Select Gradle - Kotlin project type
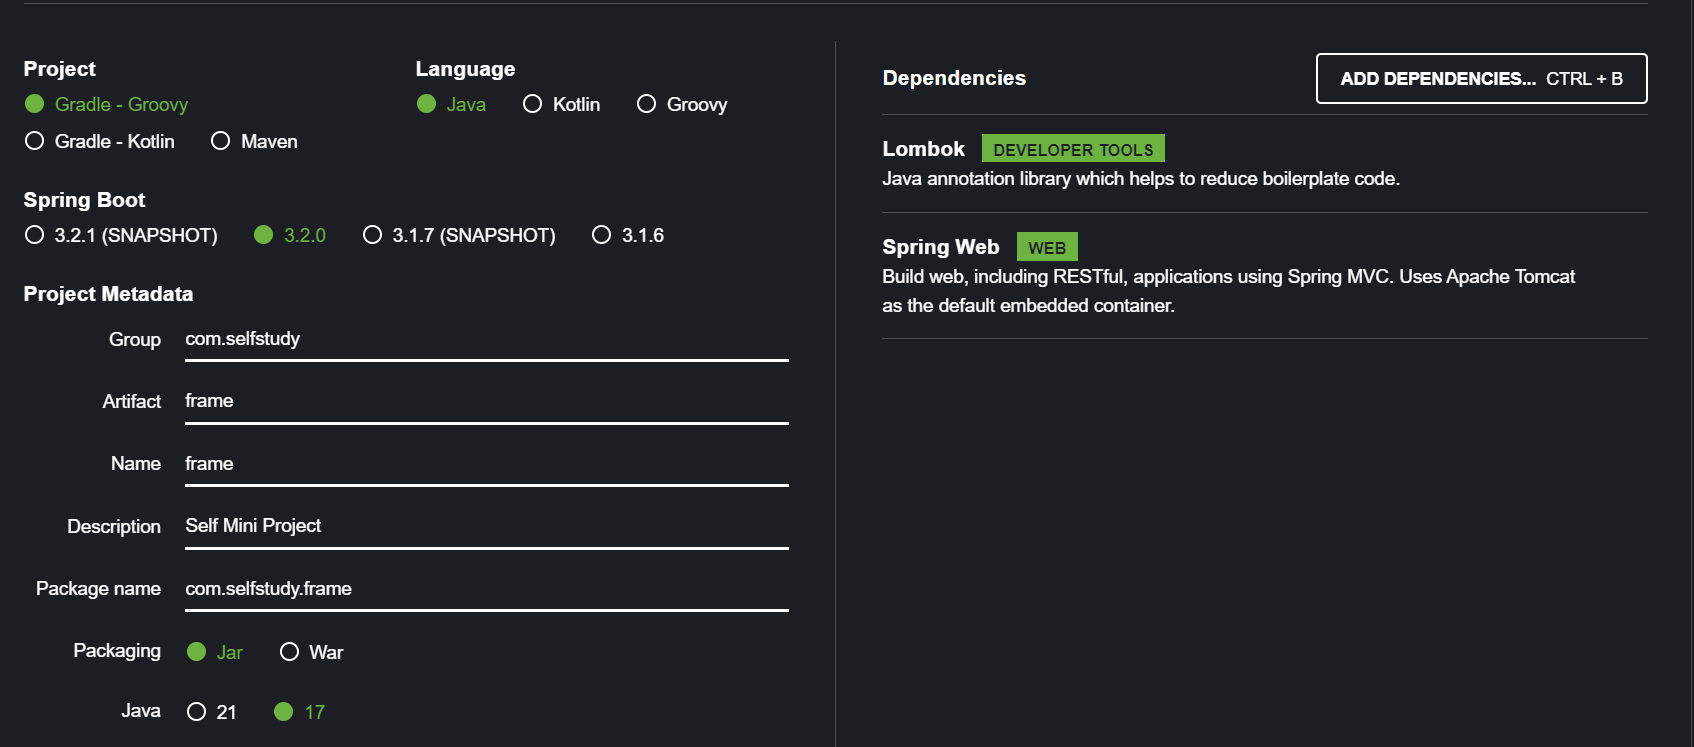The height and width of the screenshot is (747, 1694). pos(99,141)
